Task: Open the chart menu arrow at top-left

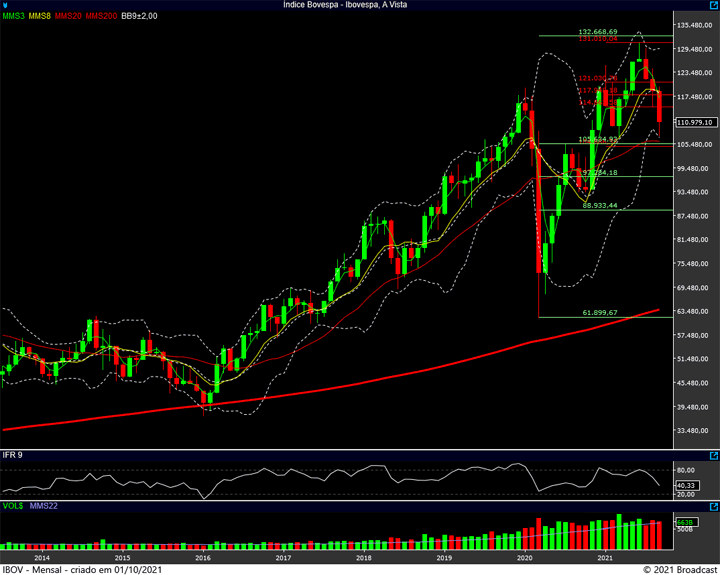Action: click(x=5, y=5)
